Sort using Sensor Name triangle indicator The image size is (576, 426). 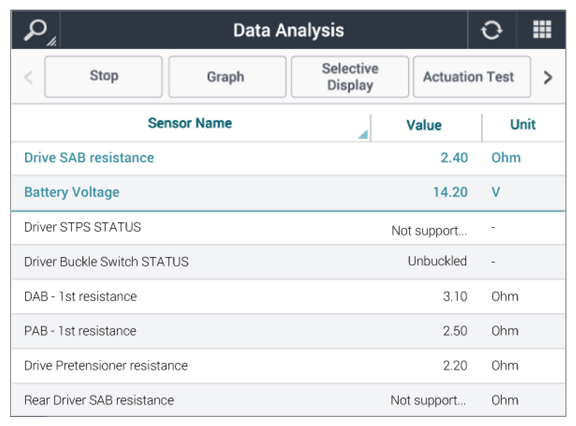363,134
